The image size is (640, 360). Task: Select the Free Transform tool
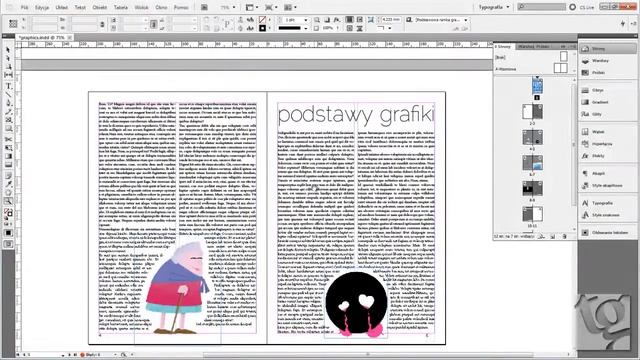[x=8, y=148]
